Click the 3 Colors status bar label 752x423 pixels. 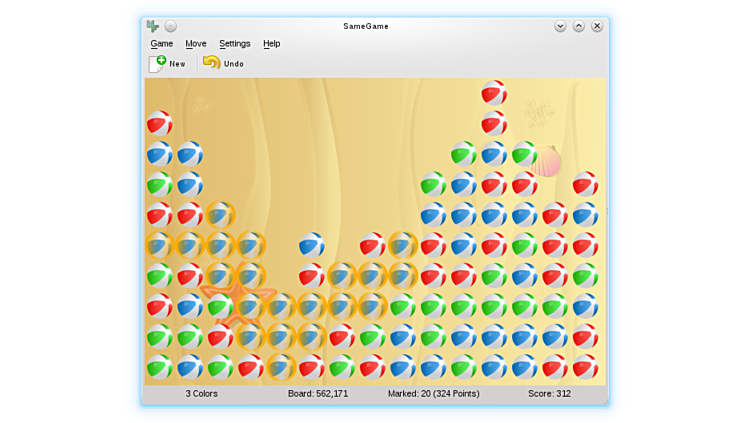(201, 394)
